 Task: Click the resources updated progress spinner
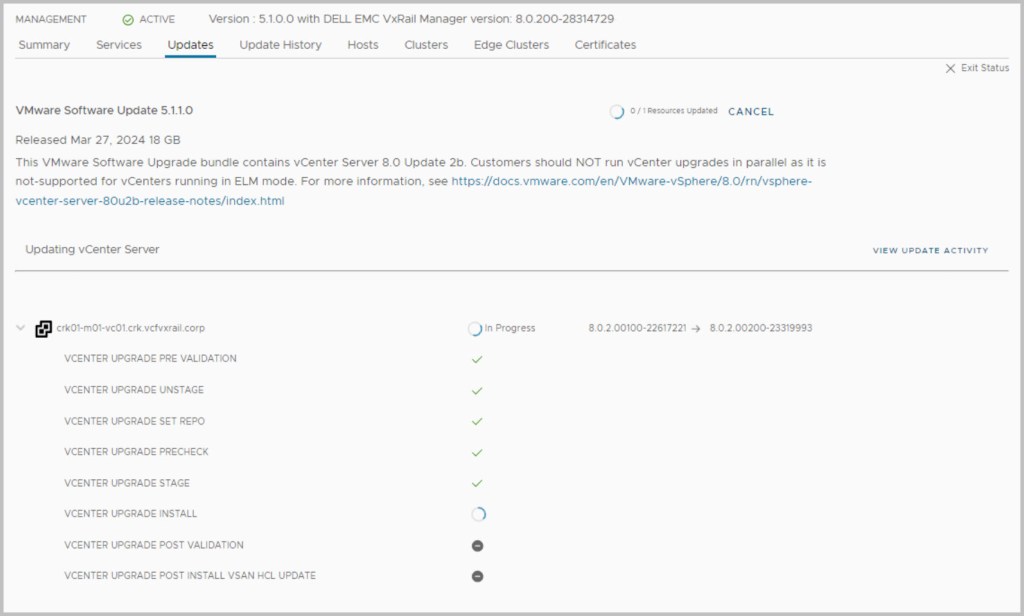(617, 112)
